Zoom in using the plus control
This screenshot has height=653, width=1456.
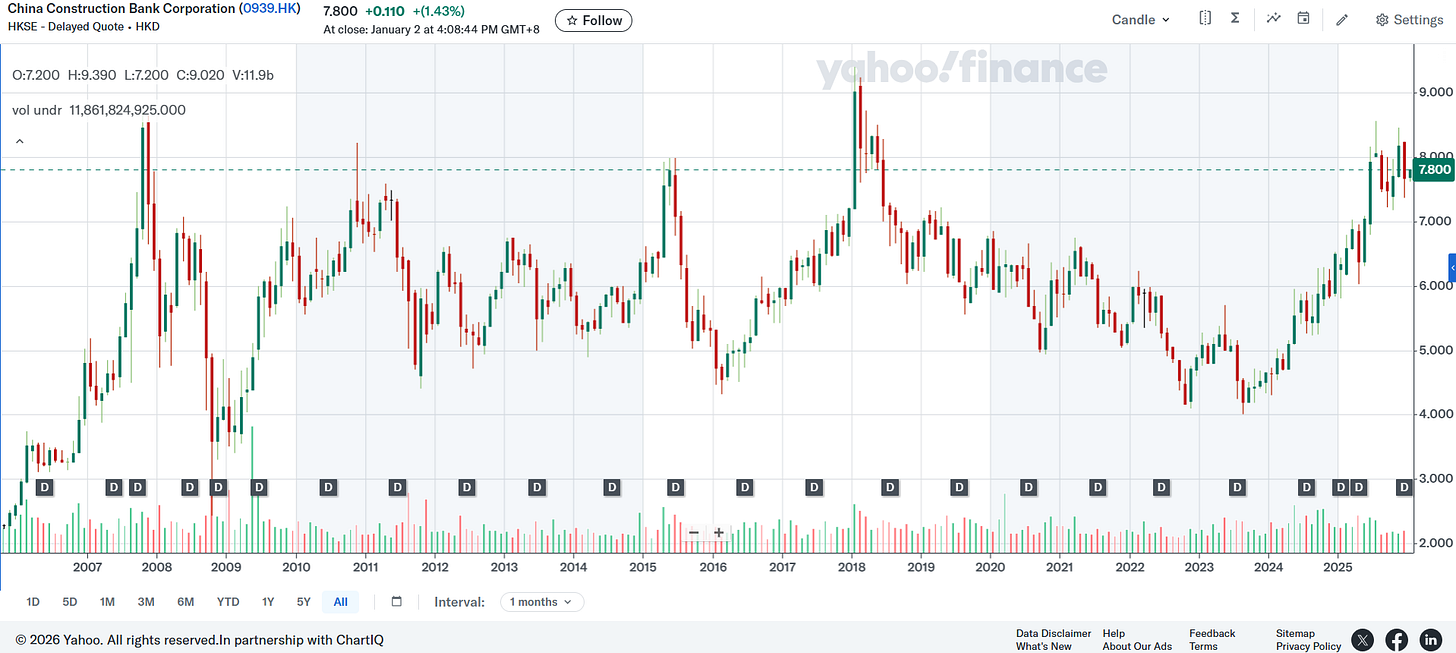click(x=717, y=533)
